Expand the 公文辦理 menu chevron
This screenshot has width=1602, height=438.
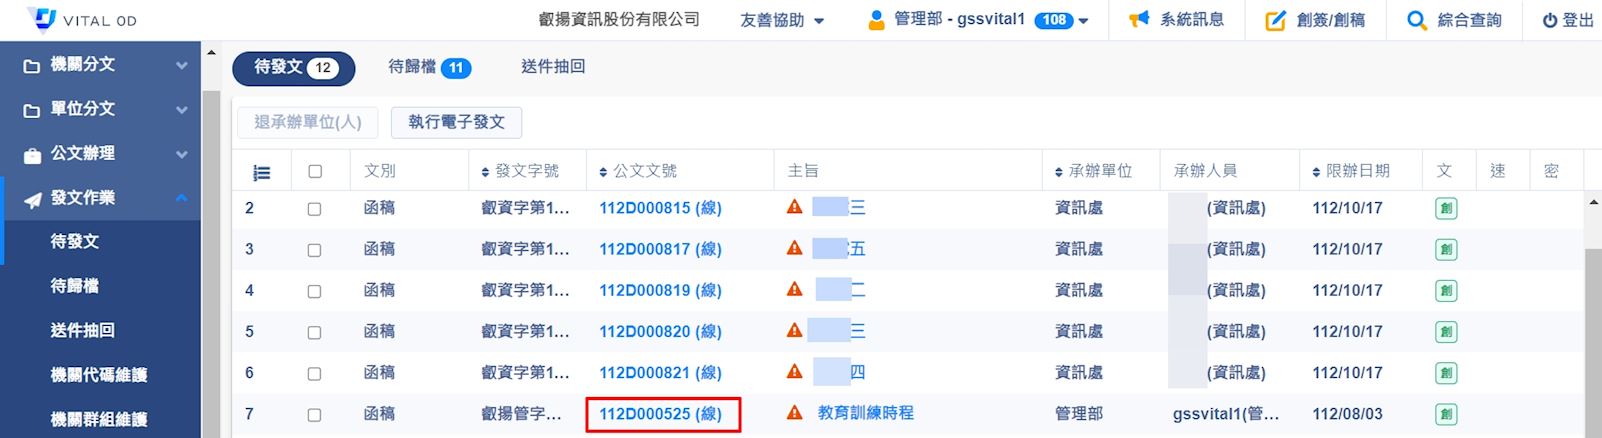tap(181, 154)
